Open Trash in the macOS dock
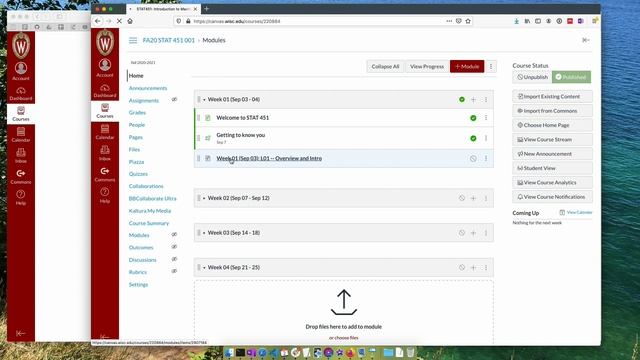 coord(410,352)
